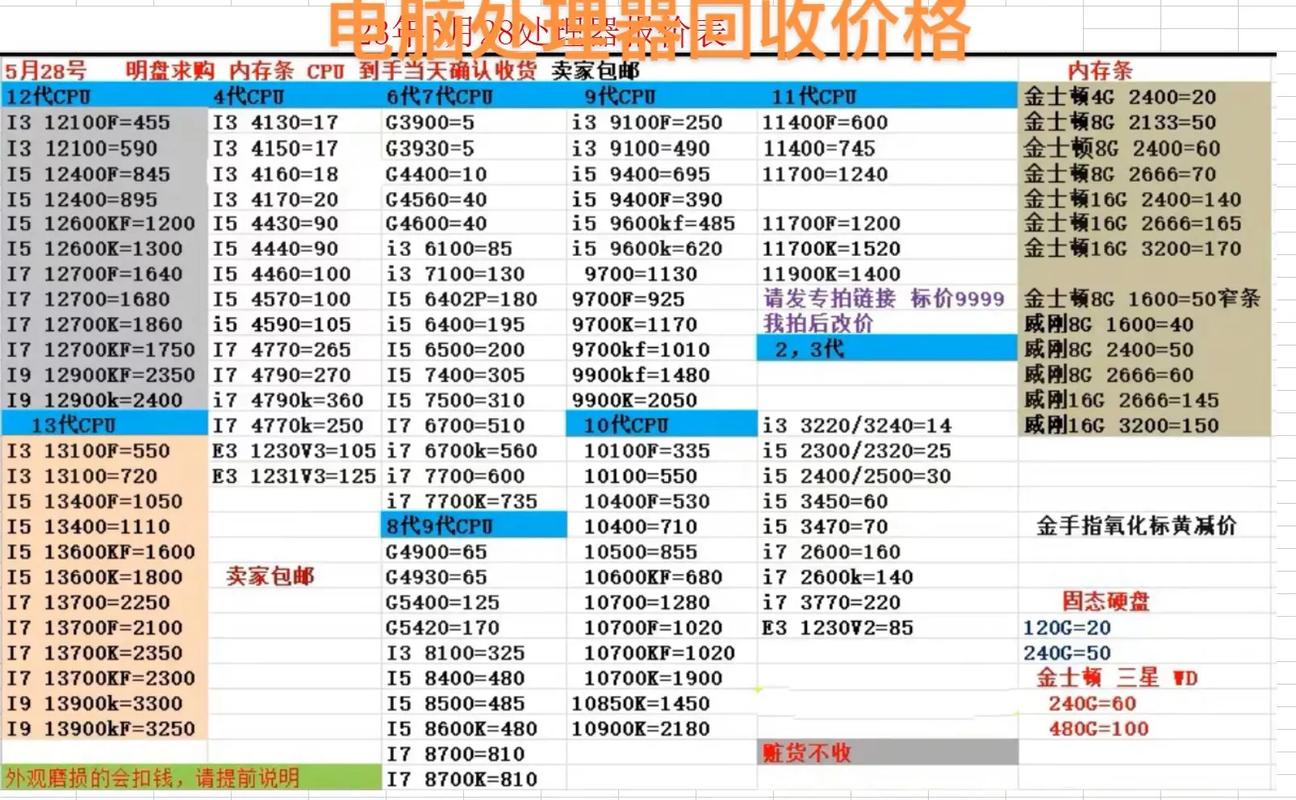
Task: Click the 6代7代CPU header
Action: click(x=438, y=97)
